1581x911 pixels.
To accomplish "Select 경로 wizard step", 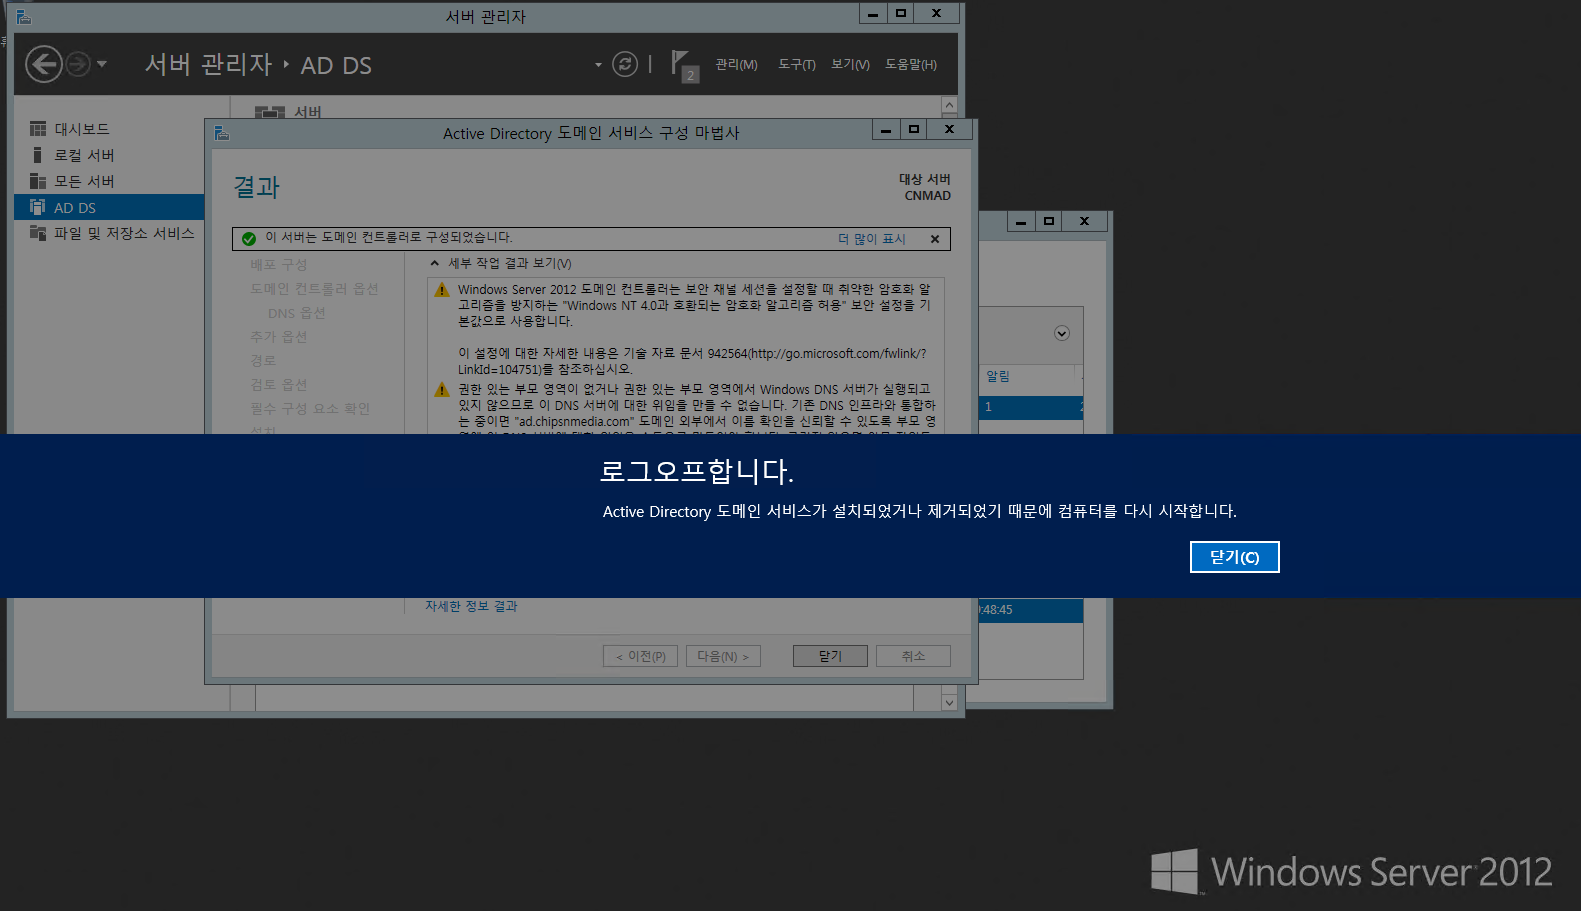I will [x=263, y=361].
